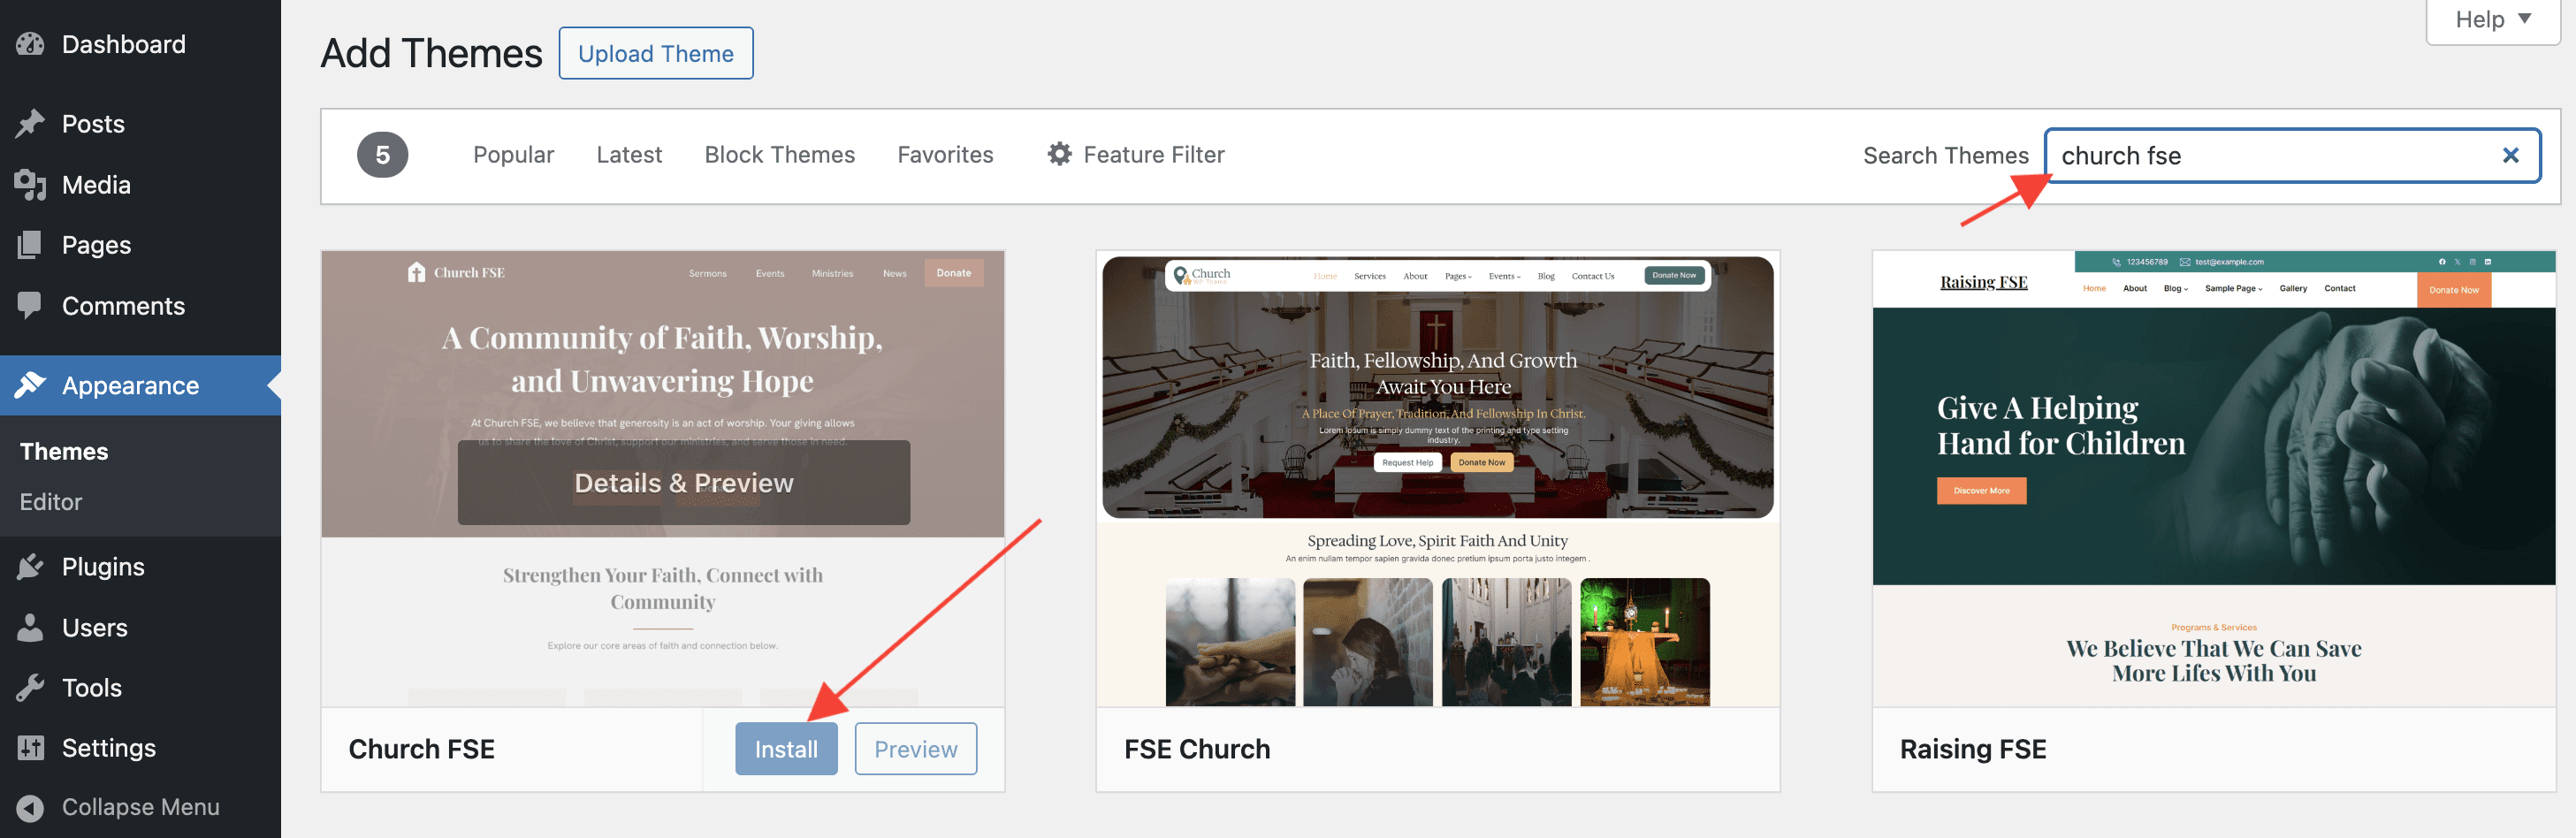The width and height of the screenshot is (2576, 838).
Task: Open the Raising FSE theme screenshot
Action: pyautogui.click(x=2214, y=479)
